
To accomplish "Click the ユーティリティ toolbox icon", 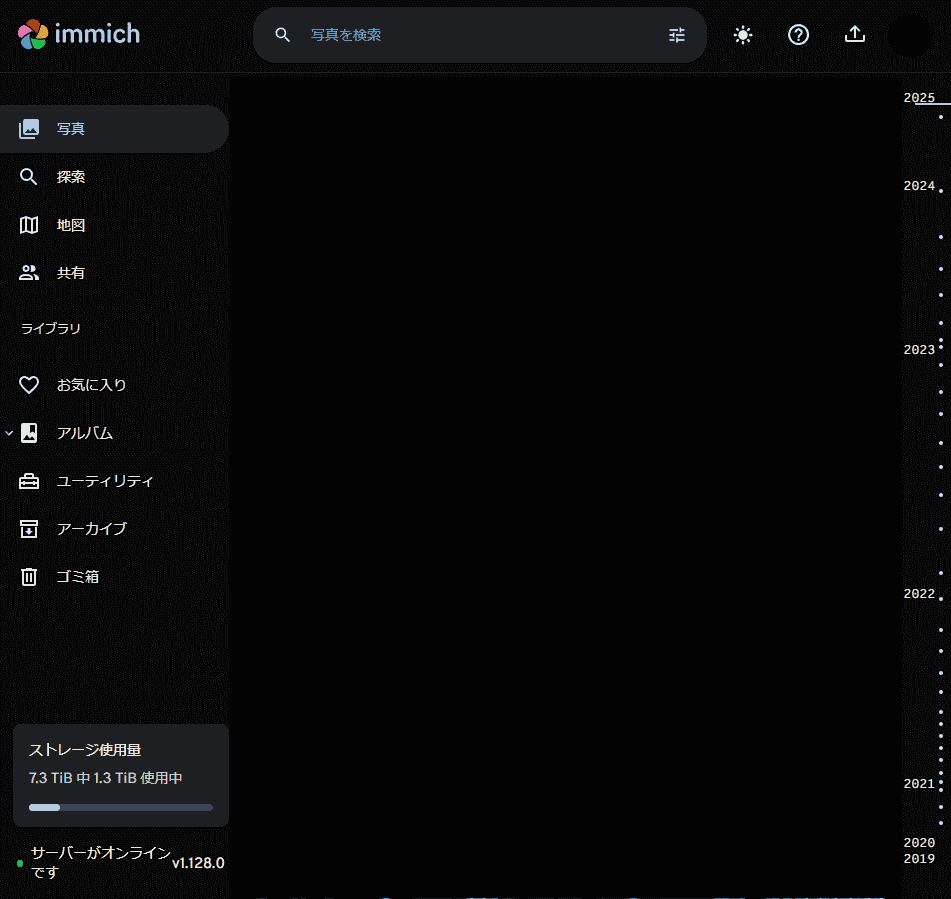I will pos(29,481).
